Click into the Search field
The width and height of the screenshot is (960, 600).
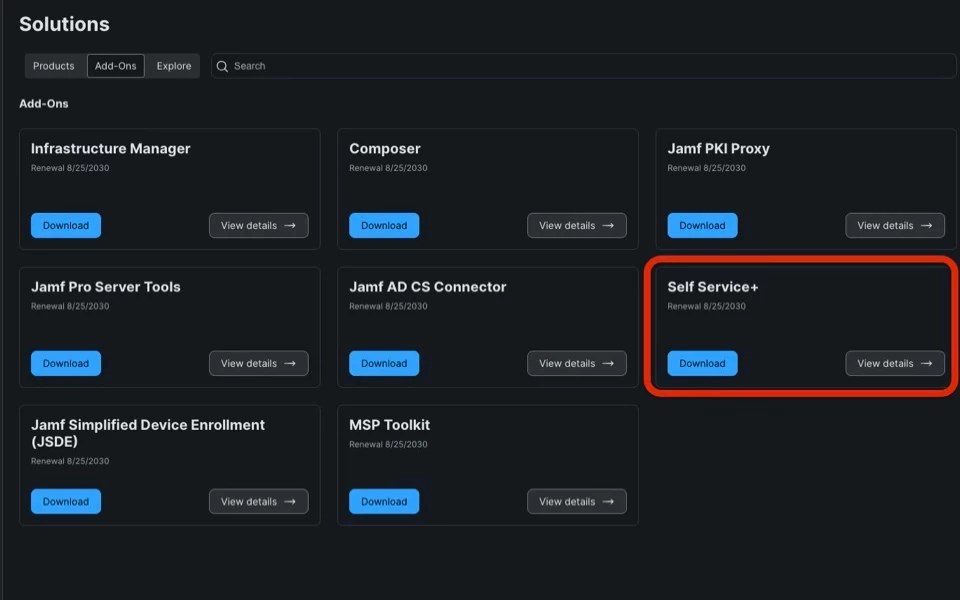tap(590, 66)
